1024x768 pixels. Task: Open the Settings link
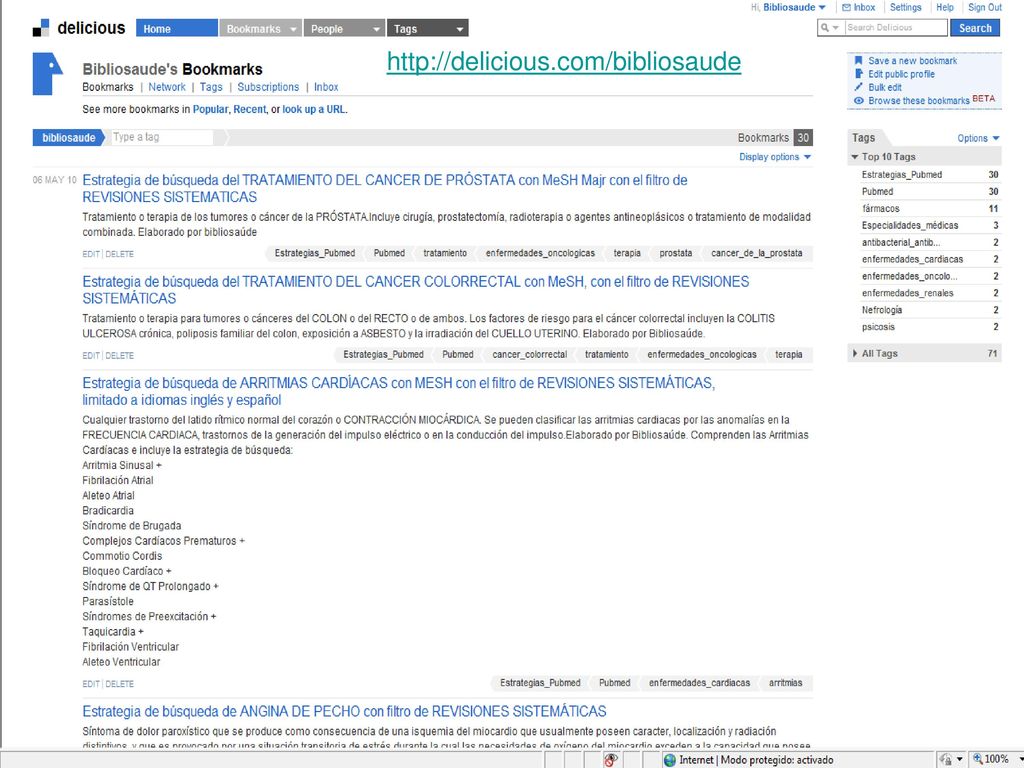tap(905, 7)
